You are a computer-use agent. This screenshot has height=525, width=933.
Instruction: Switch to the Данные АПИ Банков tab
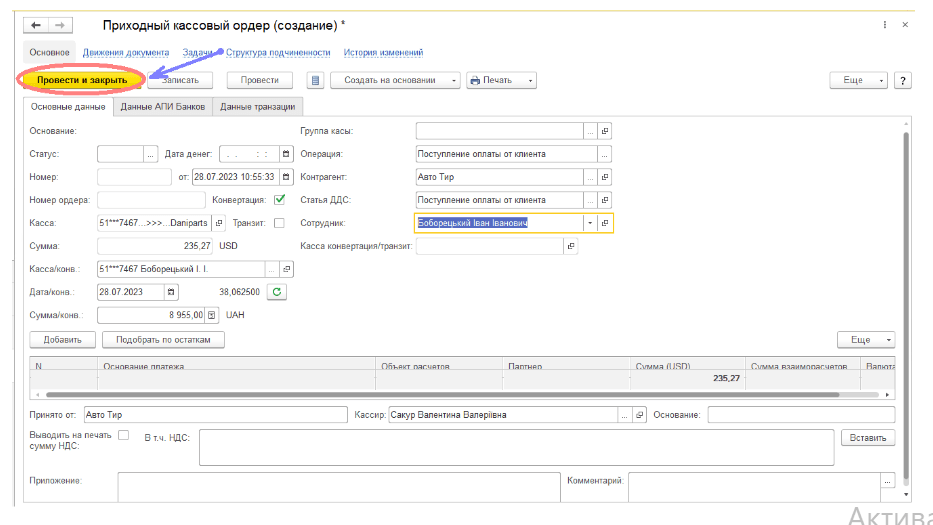coord(162,106)
